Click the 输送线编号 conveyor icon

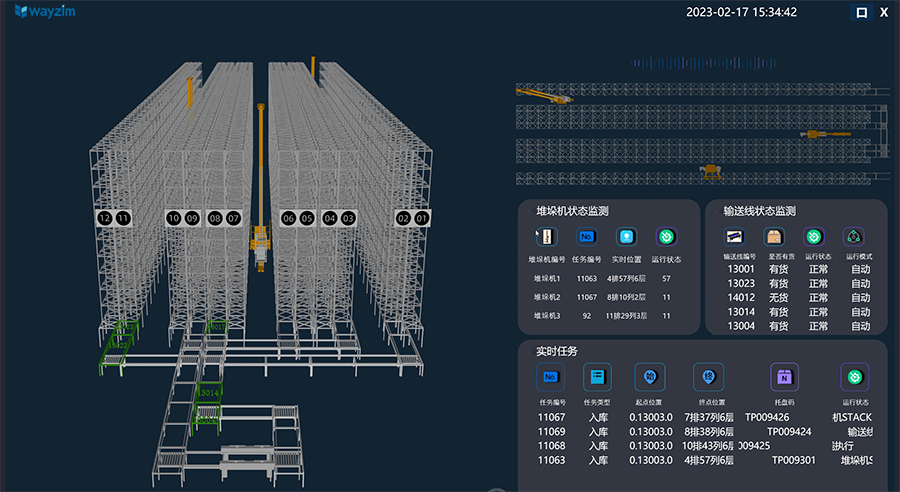tap(734, 237)
